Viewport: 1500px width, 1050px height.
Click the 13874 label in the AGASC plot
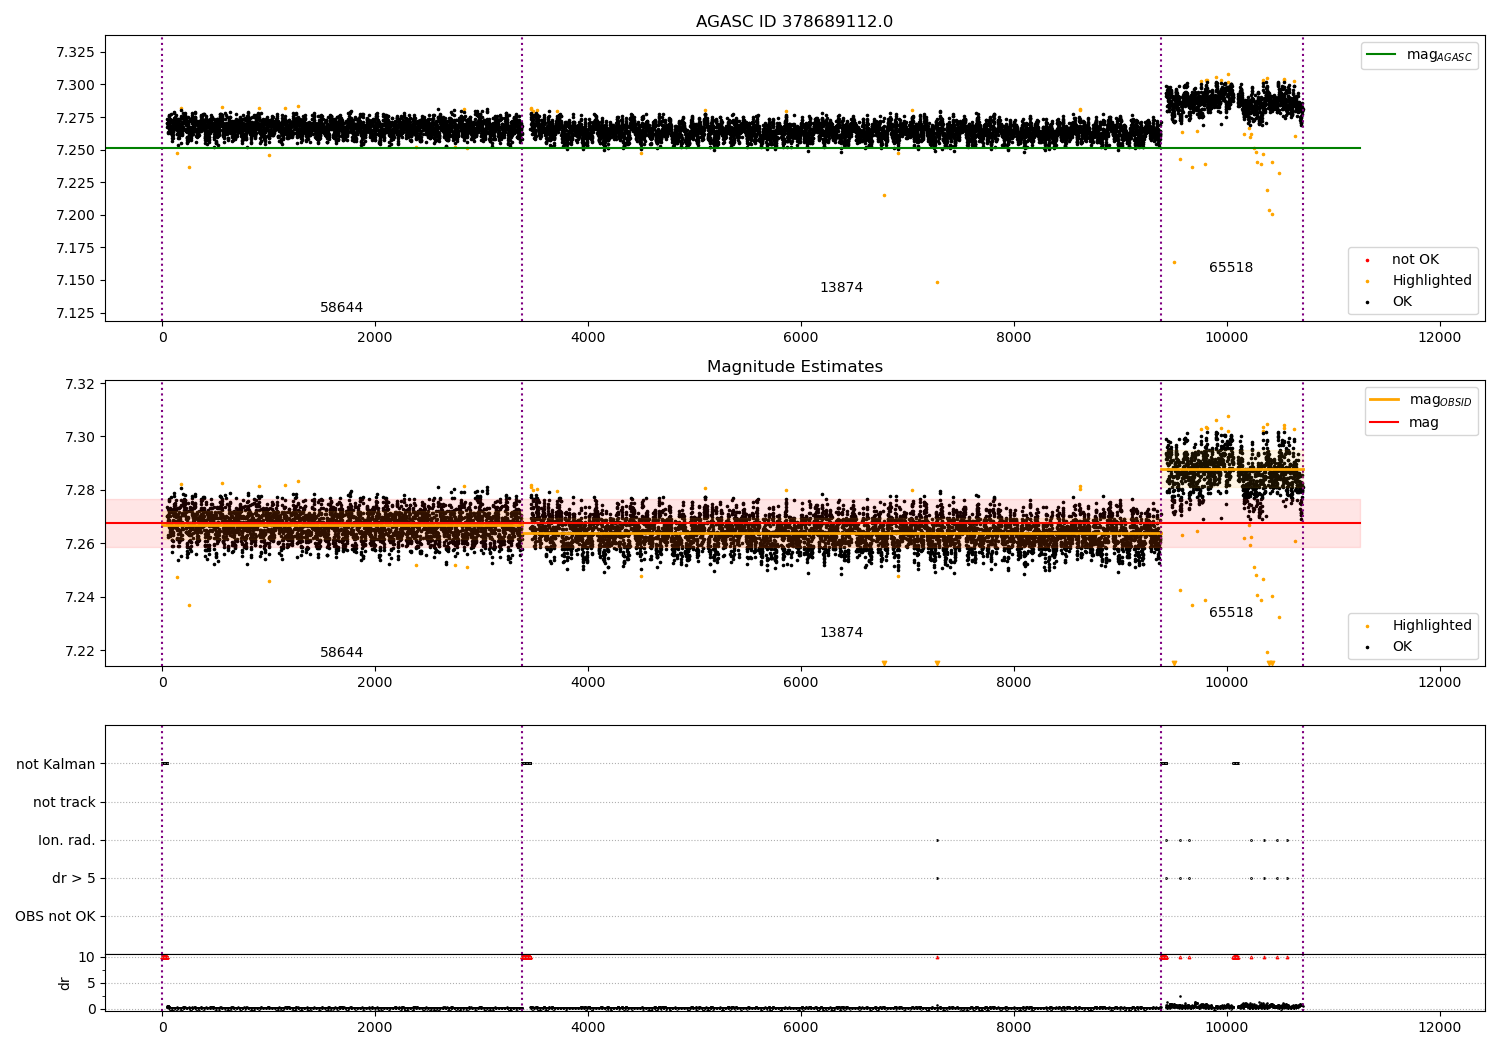[x=841, y=288]
